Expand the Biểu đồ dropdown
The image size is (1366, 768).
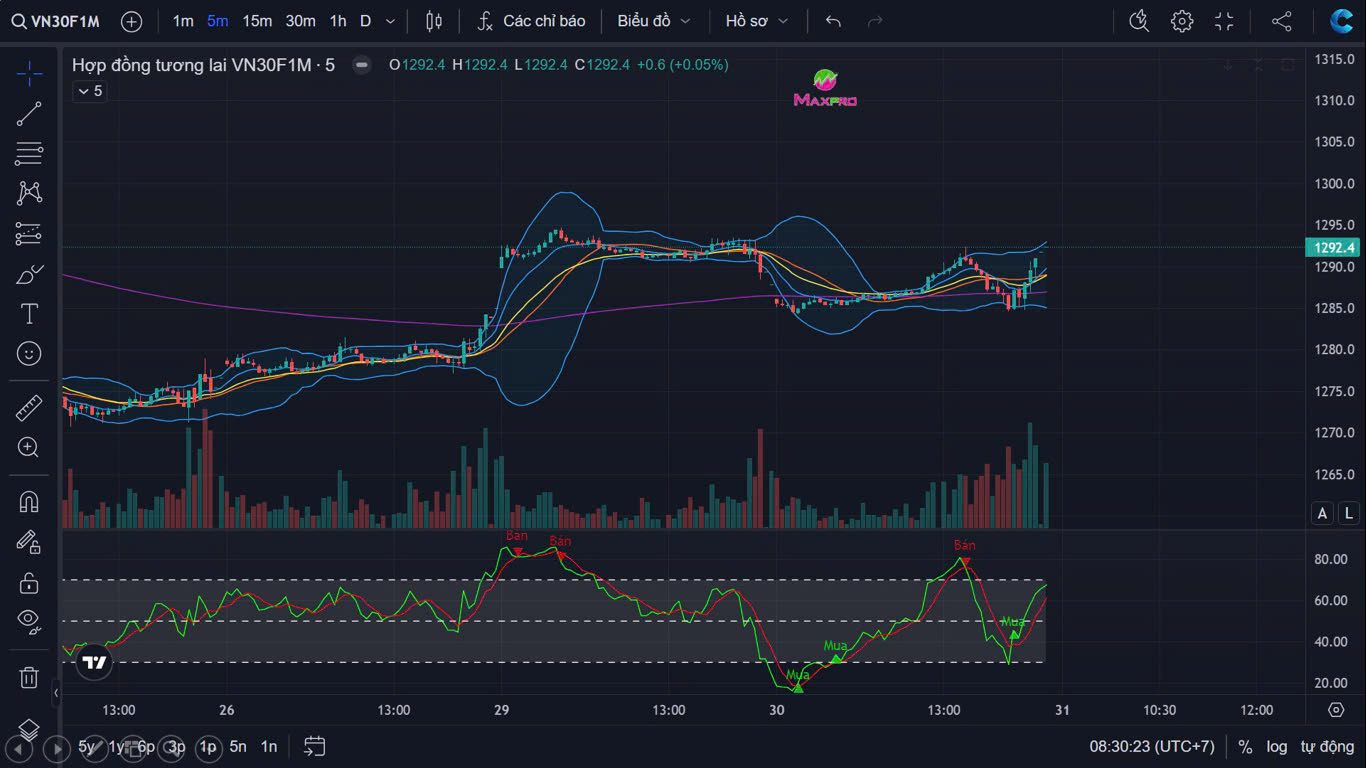654,21
